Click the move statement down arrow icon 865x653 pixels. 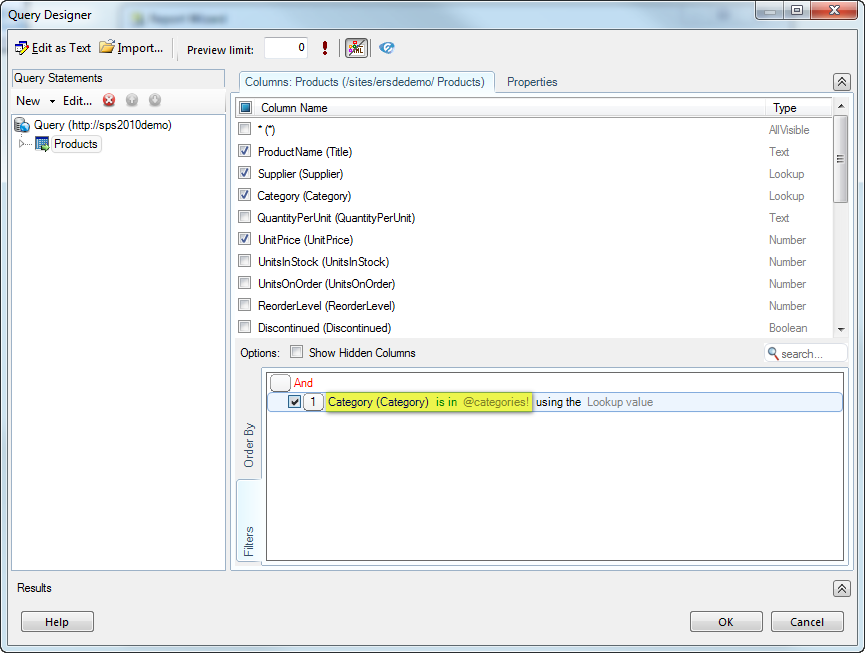pyautogui.click(x=155, y=100)
